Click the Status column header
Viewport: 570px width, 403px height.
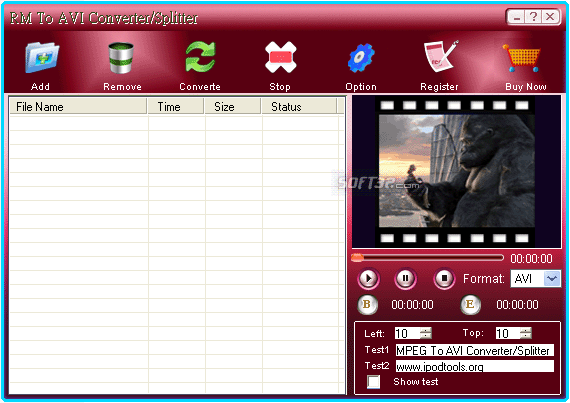300,106
